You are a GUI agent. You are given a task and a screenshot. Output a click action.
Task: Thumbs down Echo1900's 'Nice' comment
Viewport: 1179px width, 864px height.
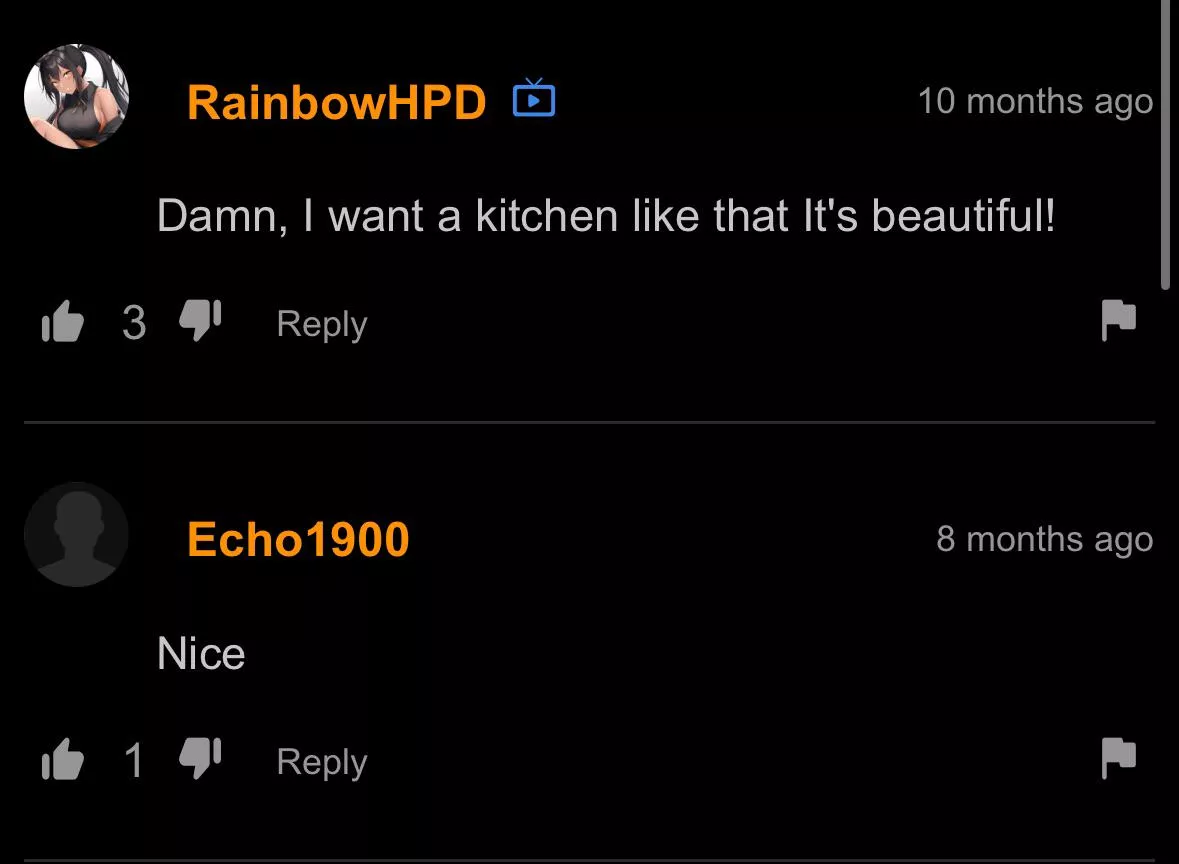coord(200,758)
